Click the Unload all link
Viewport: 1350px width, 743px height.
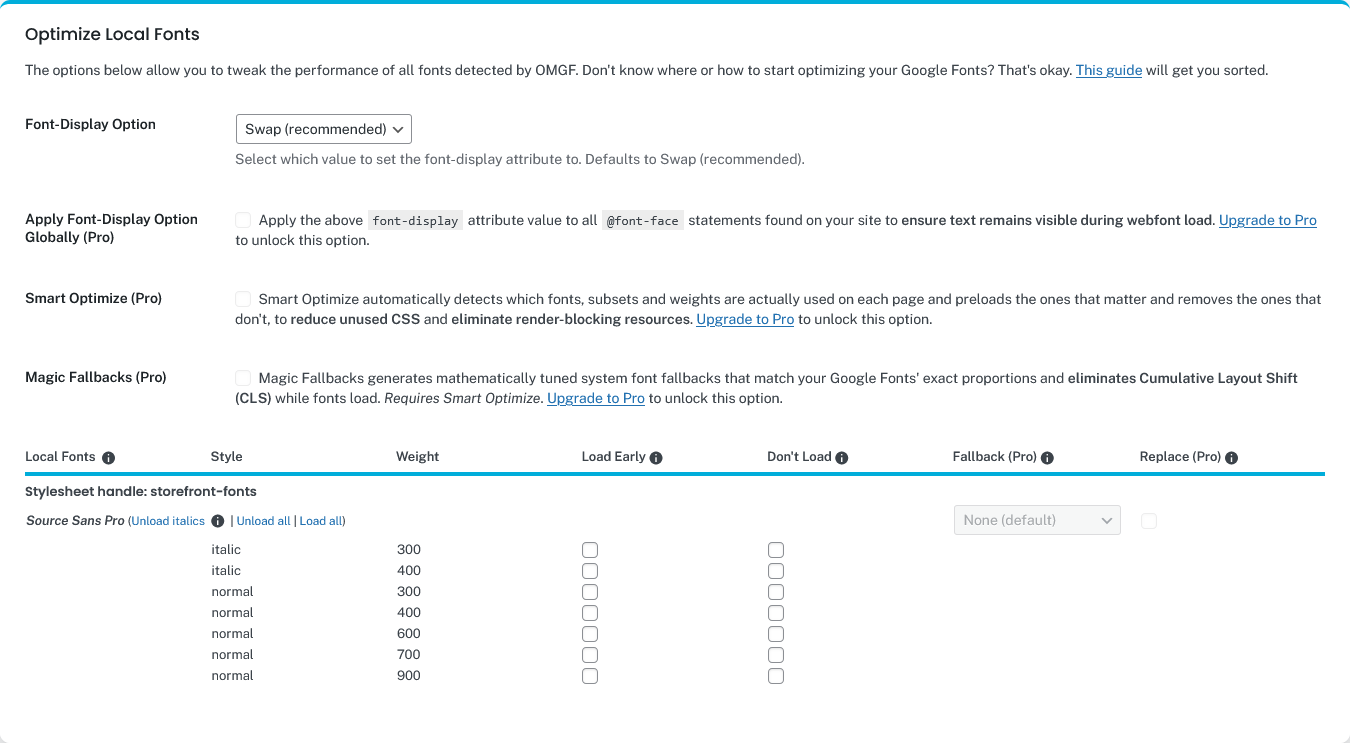[x=263, y=521]
